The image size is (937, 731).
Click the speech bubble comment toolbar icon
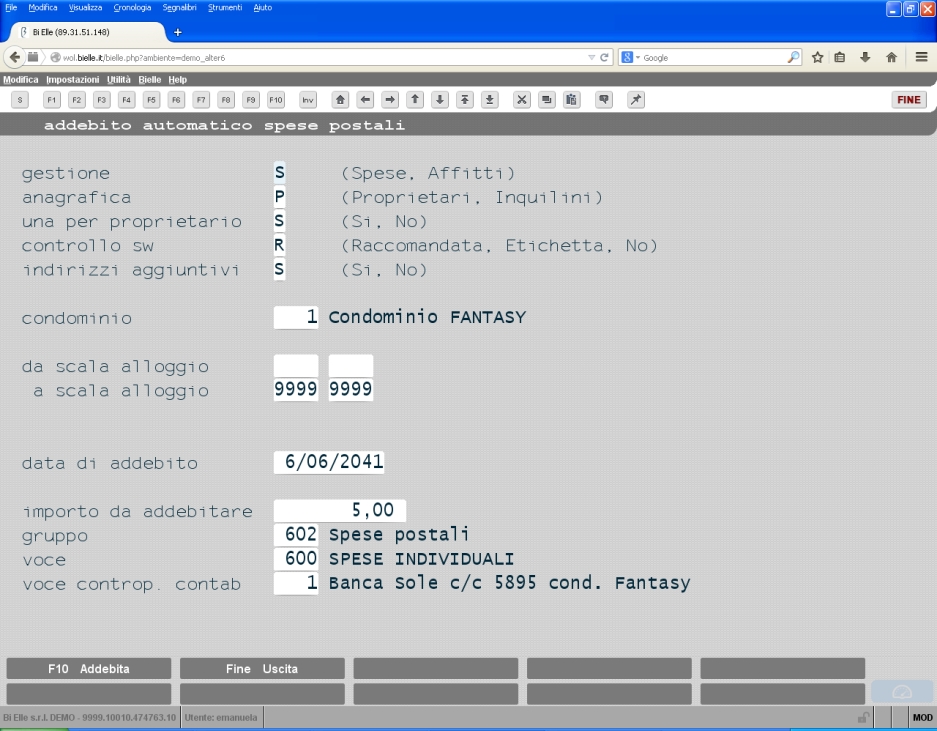(604, 100)
